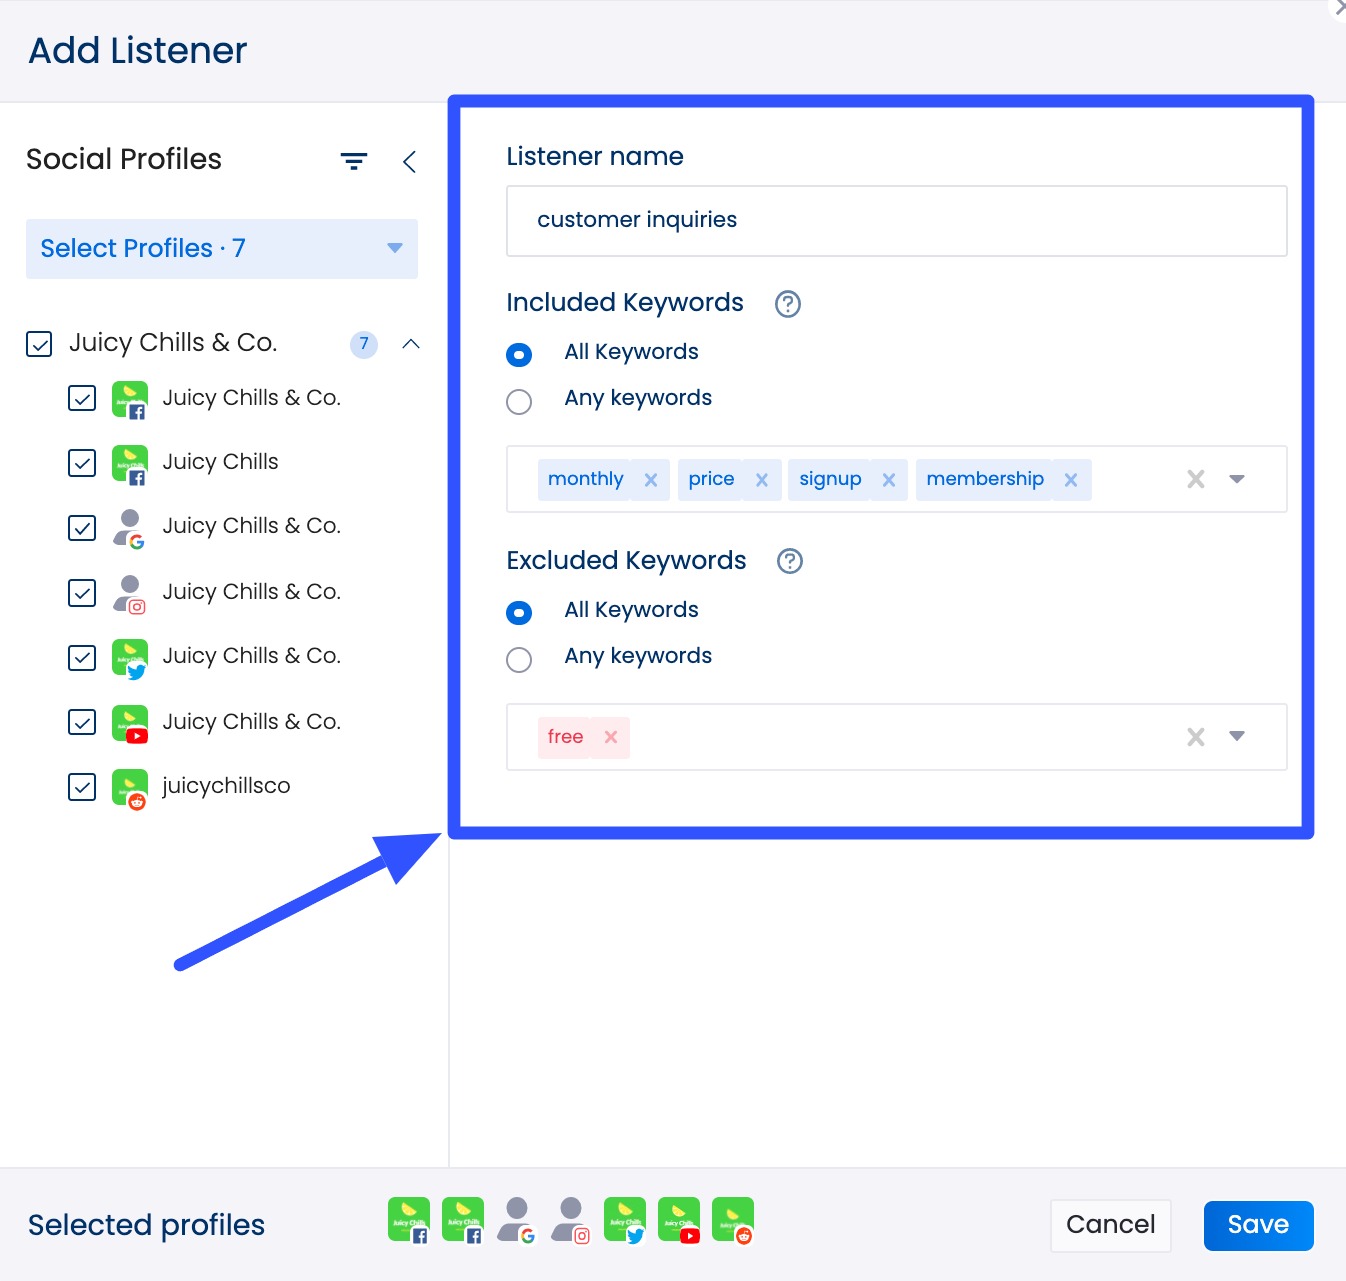Viewport: 1346px width, 1281px height.
Task: Click the filter icon beside Social Profiles
Action: pyautogui.click(x=354, y=161)
